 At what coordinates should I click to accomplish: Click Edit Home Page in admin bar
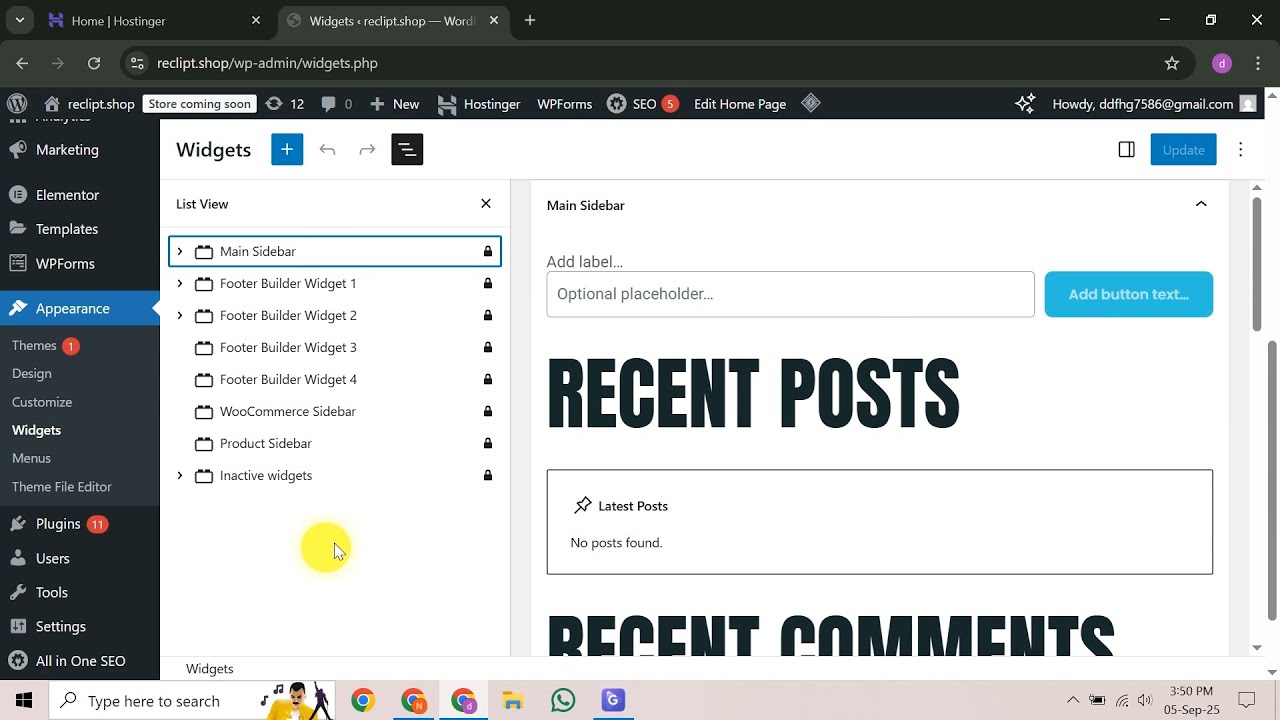coord(740,103)
